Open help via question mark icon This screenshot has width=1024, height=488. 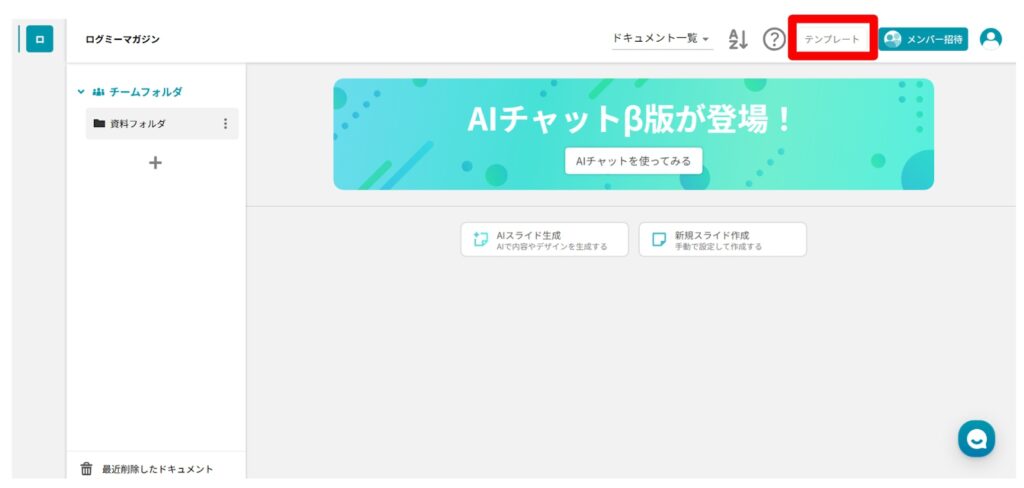[x=774, y=39]
